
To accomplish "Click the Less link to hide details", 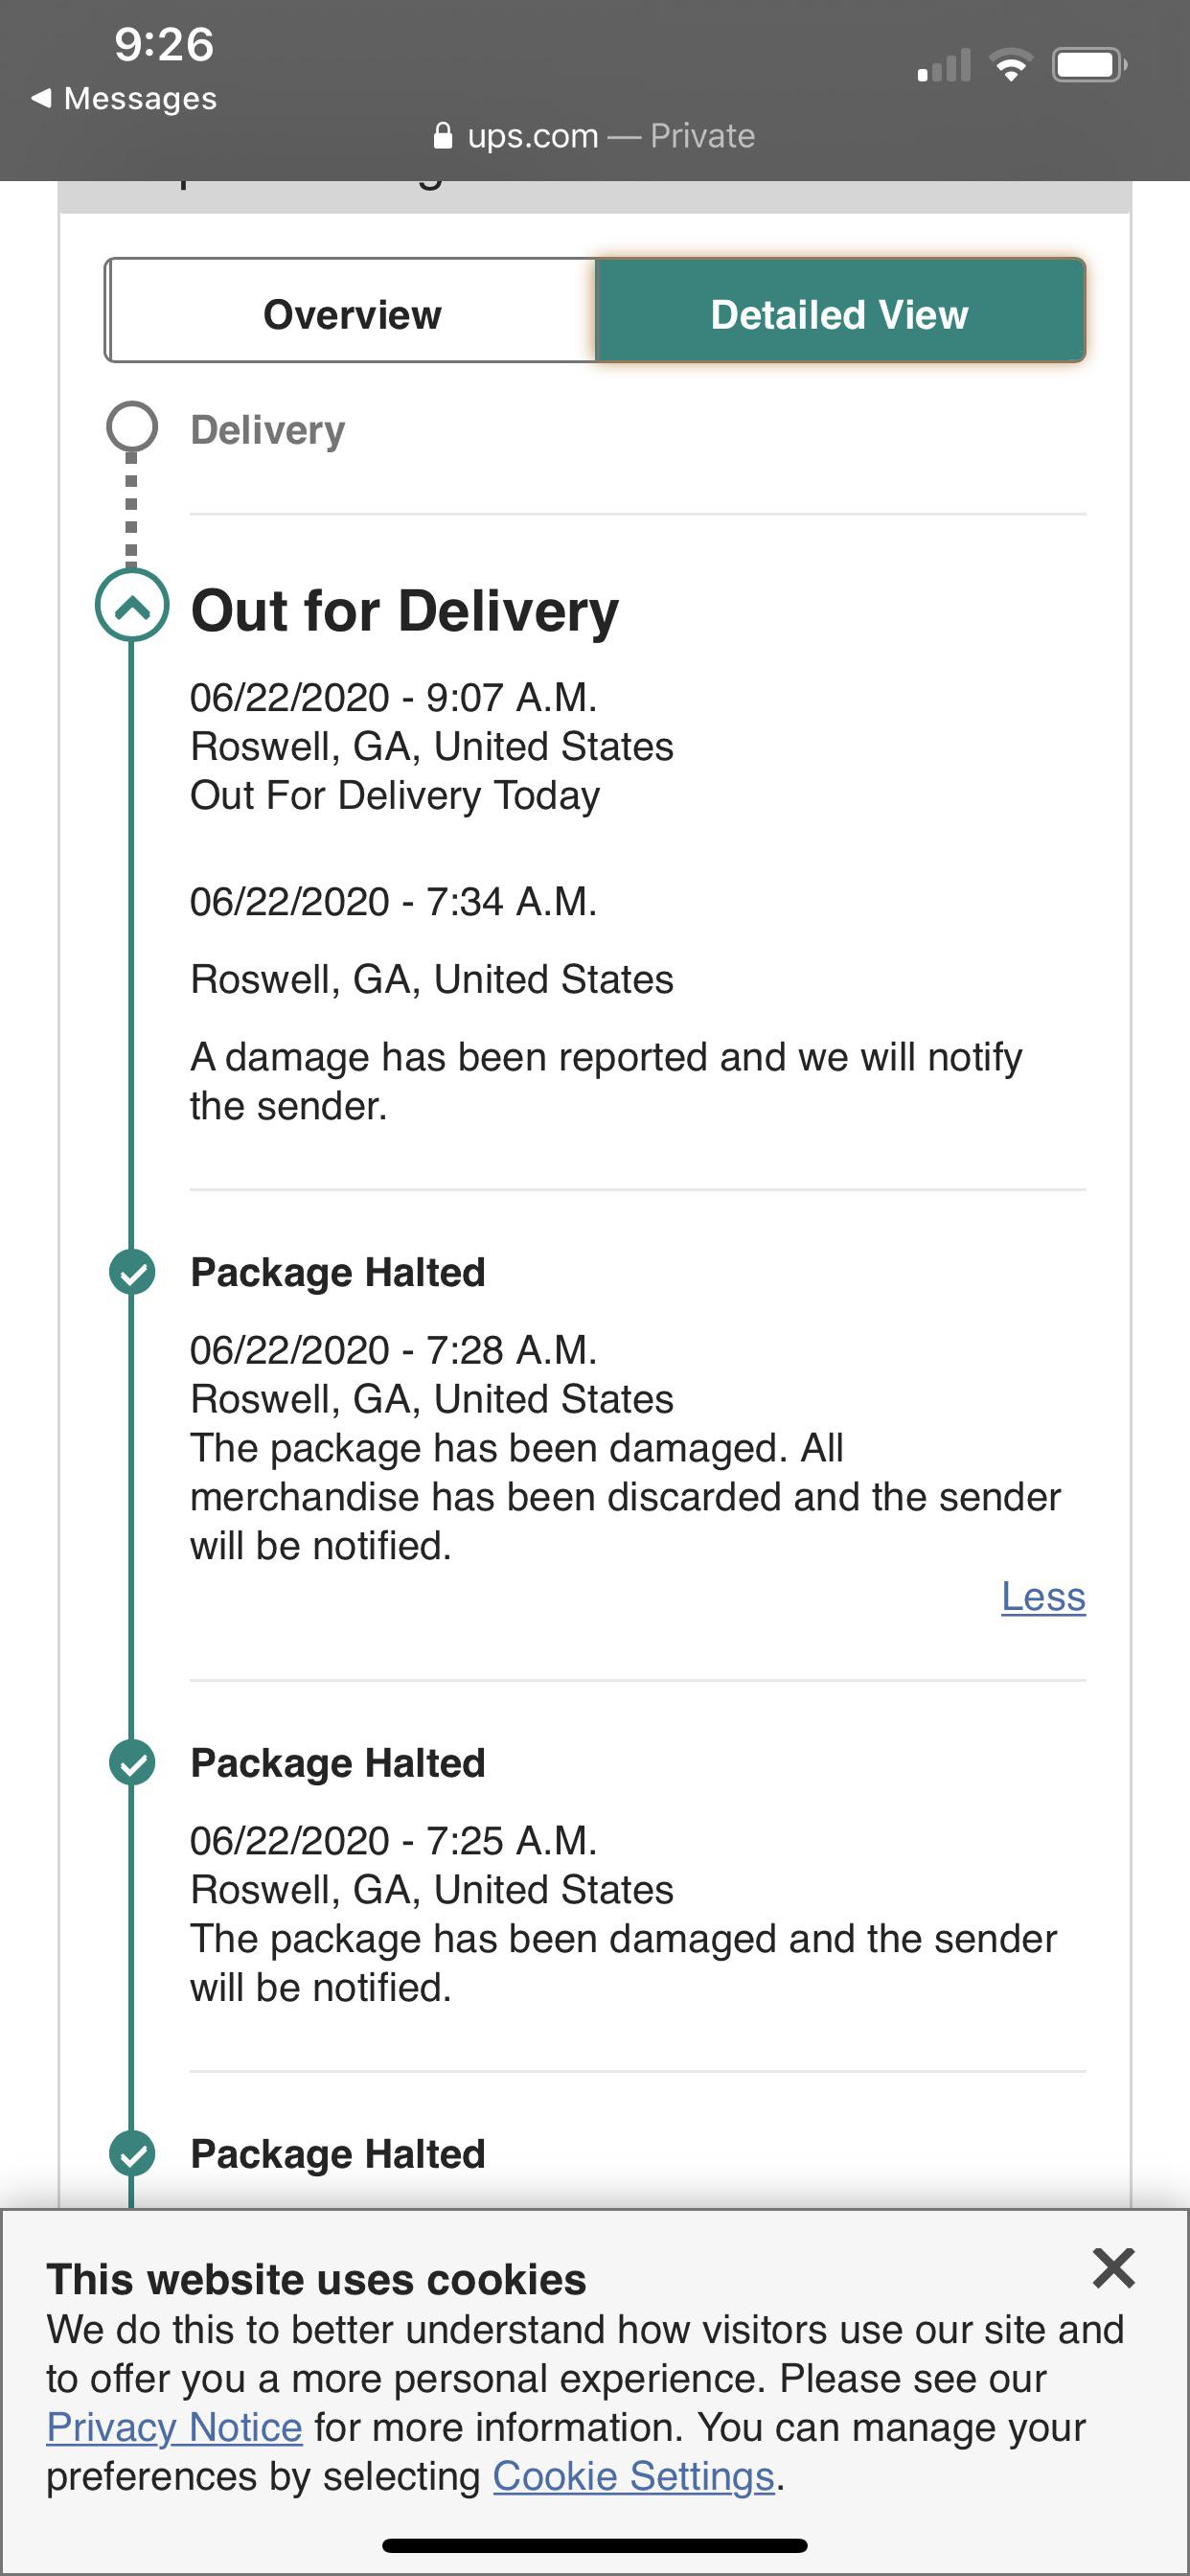I will 1043,1597.
